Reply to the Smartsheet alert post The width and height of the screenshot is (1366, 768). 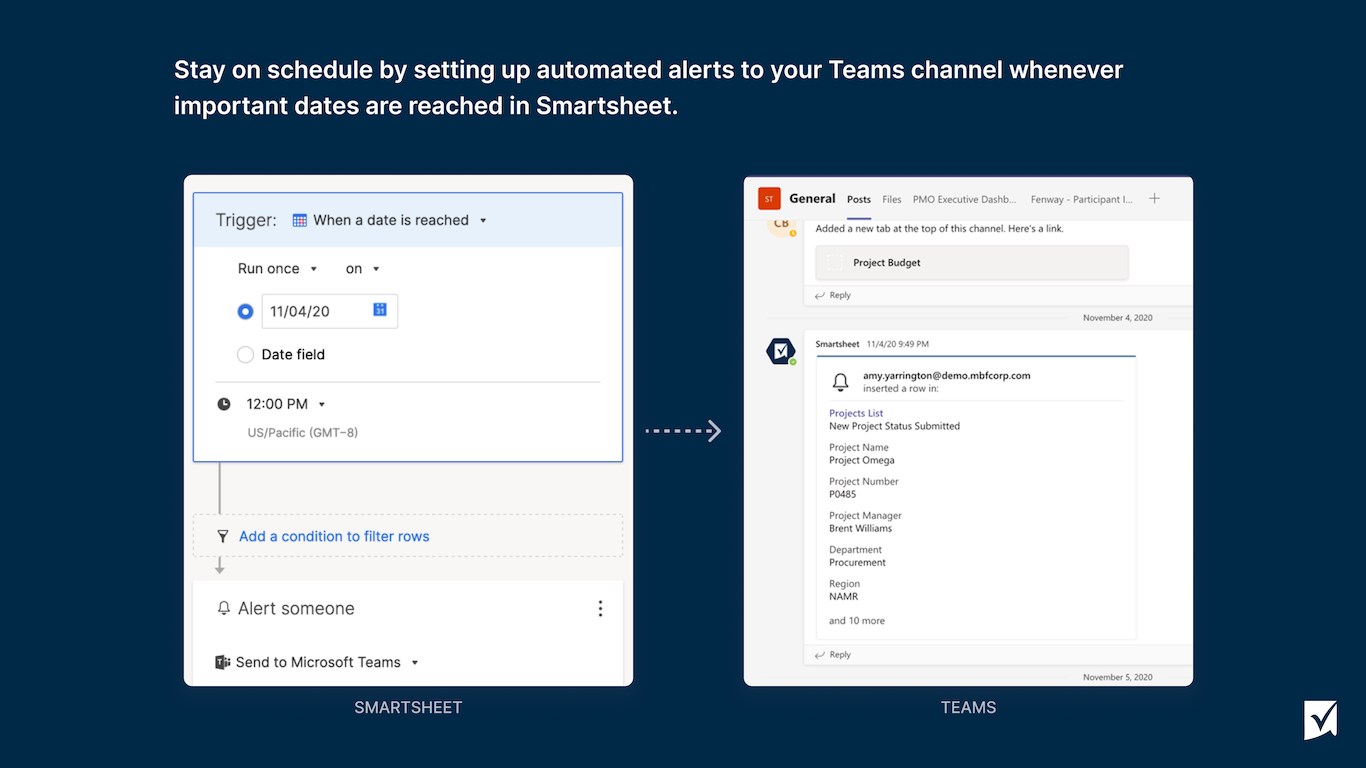click(833, 655)
